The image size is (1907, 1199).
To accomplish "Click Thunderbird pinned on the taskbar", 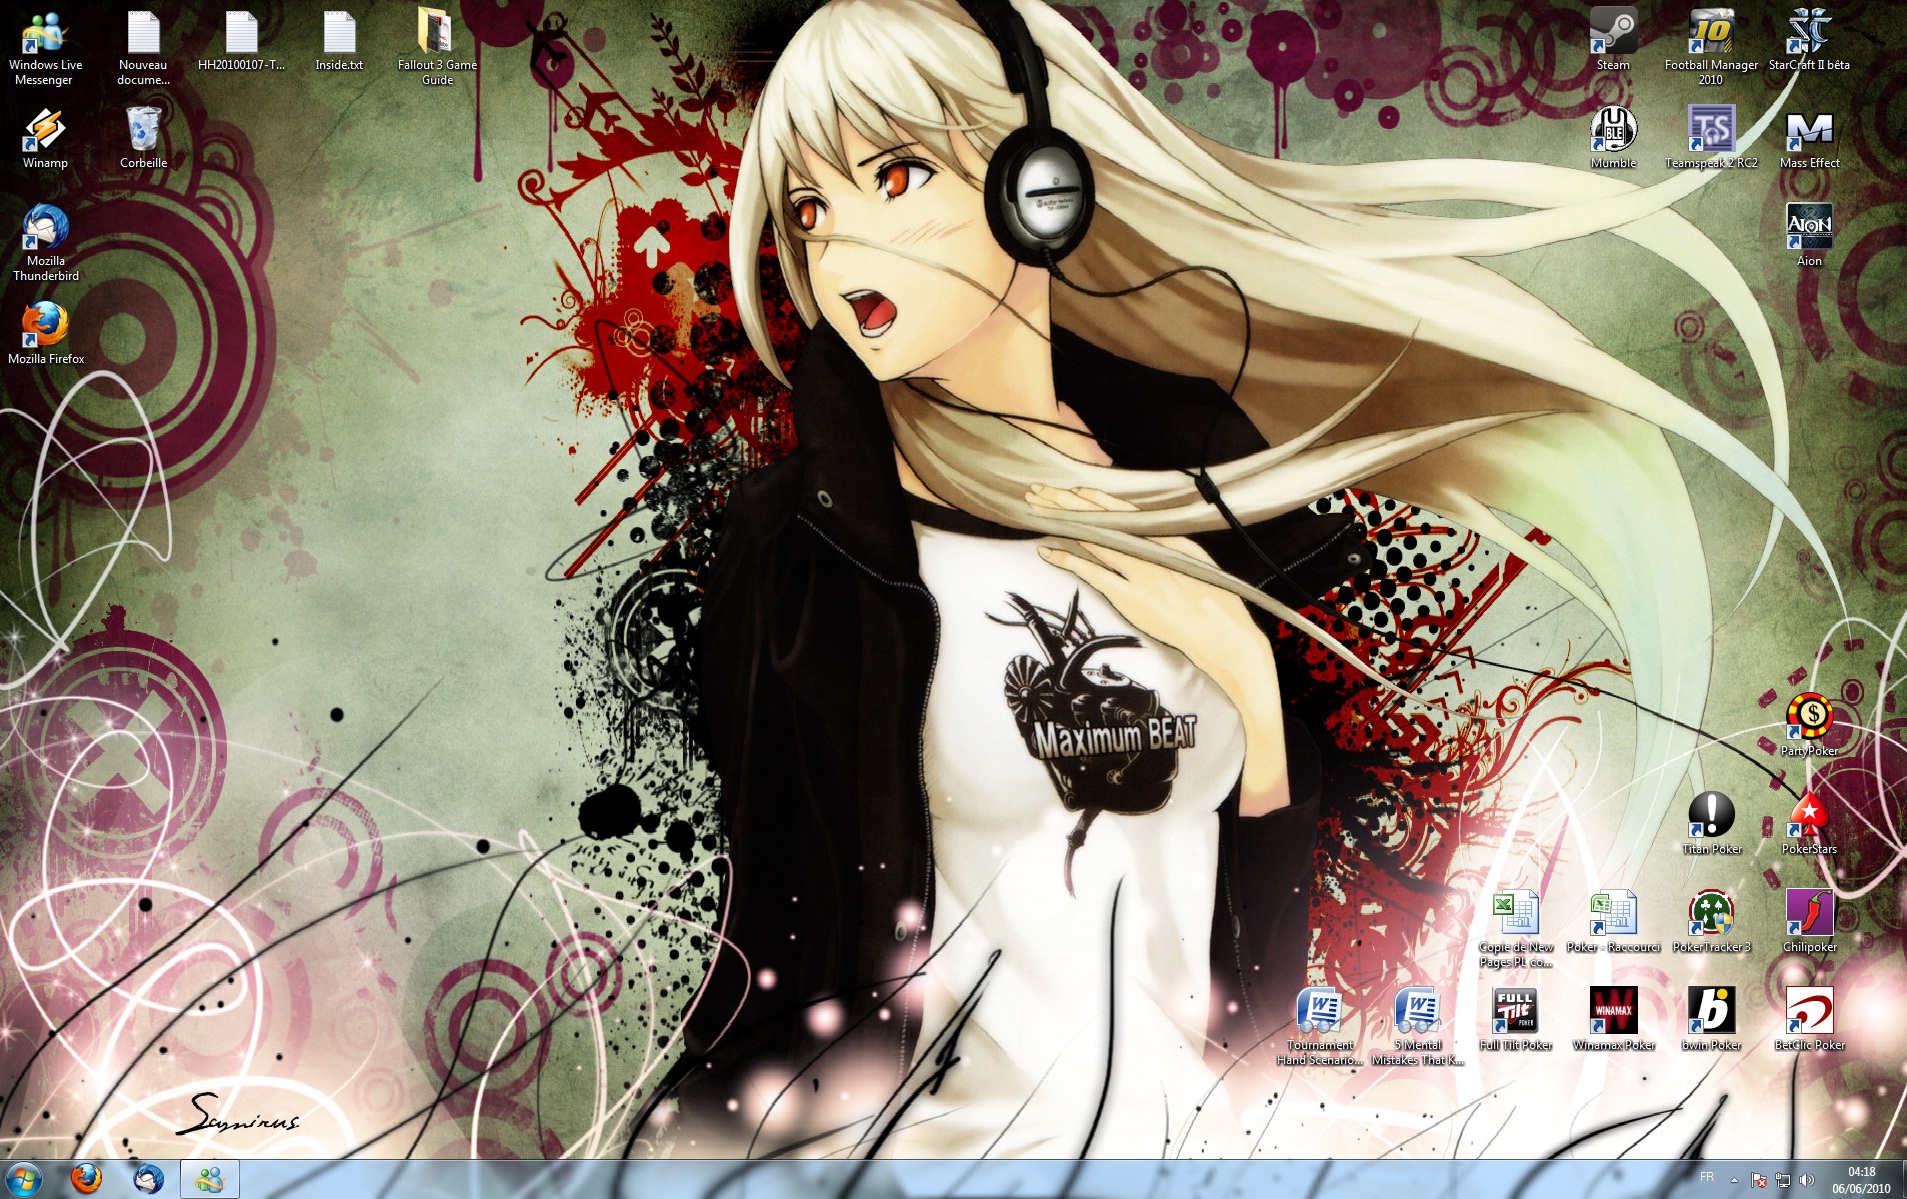I will tap(149, 1180).
